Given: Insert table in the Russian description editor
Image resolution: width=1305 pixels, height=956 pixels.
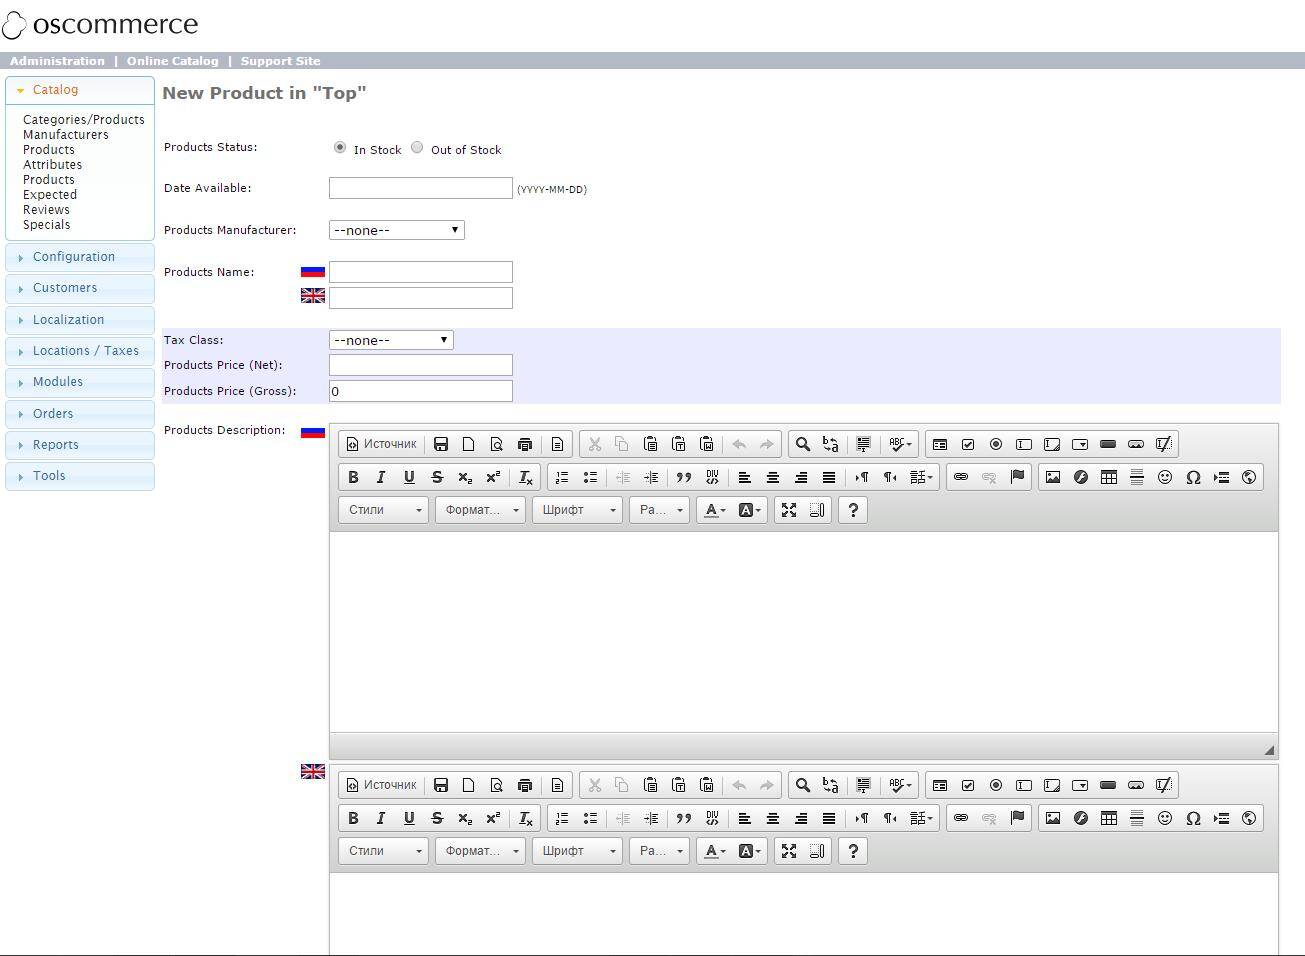Looking at the screenshot, I should point(1108,477).
